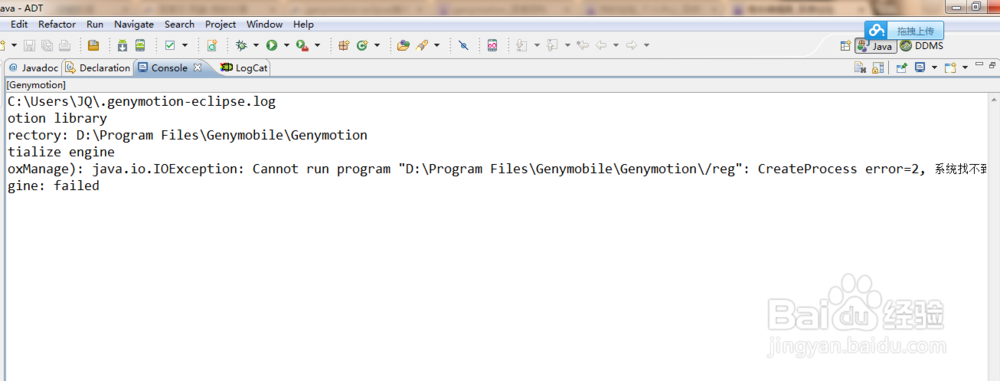The height and width of the screenshot is (381, 1000).
Task: Click the [Genymotion] console title
Action: (x=36, y=84)
